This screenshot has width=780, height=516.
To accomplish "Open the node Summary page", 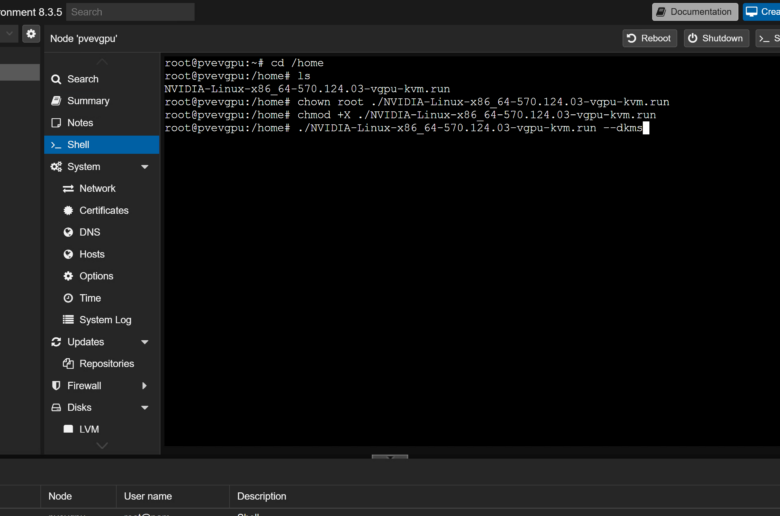I will 102,101.
